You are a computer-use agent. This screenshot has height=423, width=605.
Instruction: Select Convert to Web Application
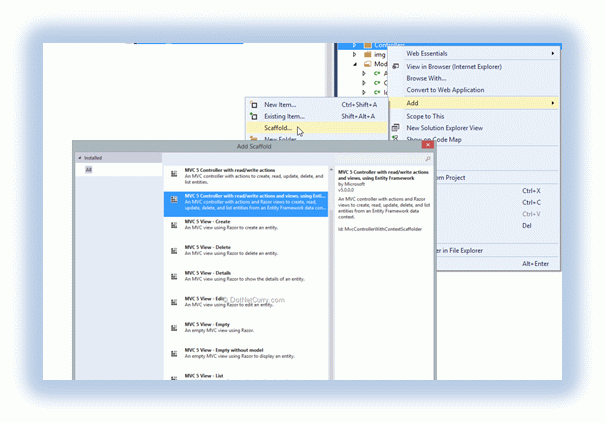[474, 90]
